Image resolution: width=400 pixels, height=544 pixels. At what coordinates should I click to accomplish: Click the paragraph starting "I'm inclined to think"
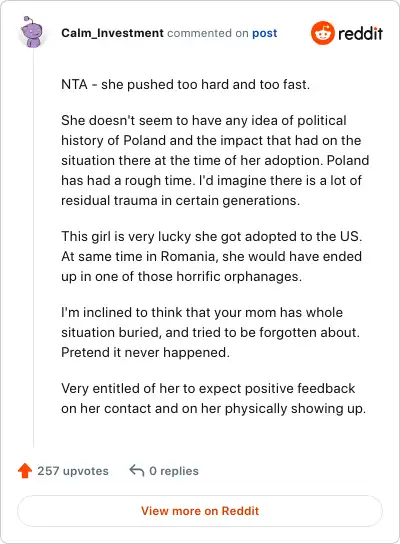(x=211, y=332)
